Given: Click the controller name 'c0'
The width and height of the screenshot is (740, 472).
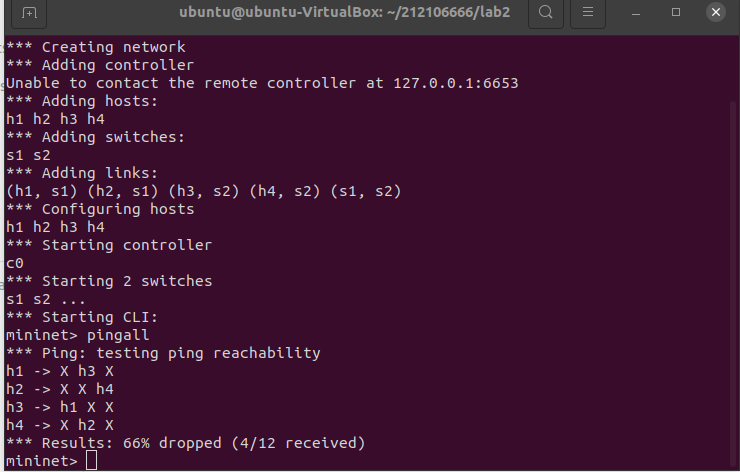Looking at the screenshot, I should 14,263.
